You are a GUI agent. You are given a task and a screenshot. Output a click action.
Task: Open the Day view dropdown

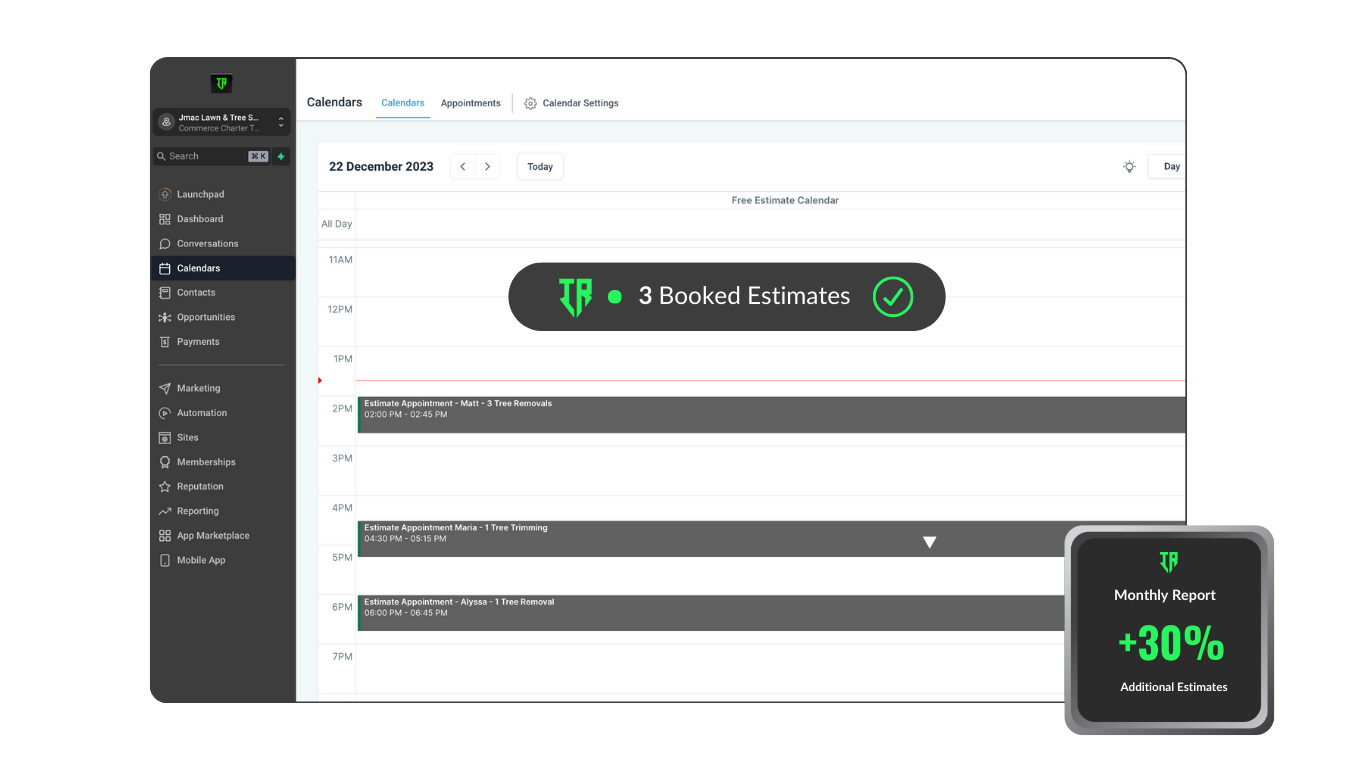[x=1168, y=167]
